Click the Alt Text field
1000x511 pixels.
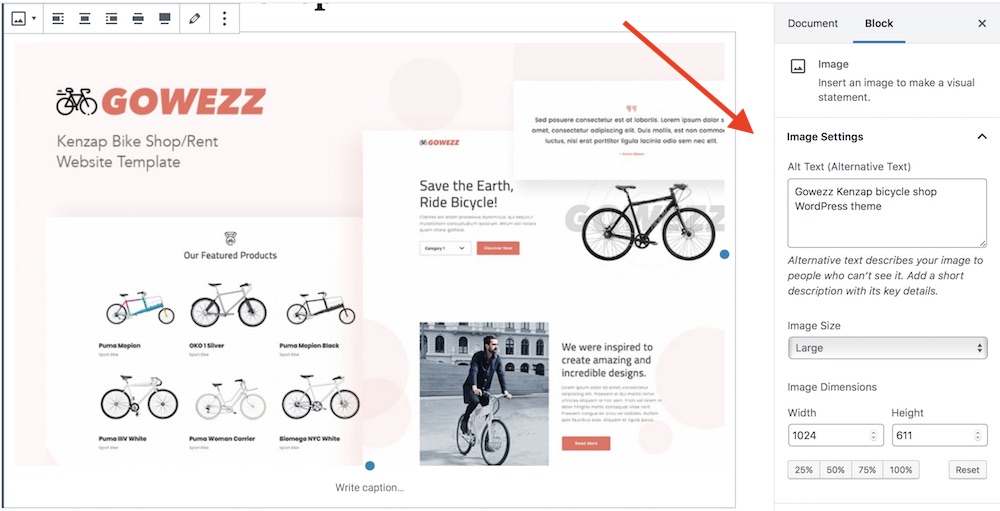(x=887, y=213)
